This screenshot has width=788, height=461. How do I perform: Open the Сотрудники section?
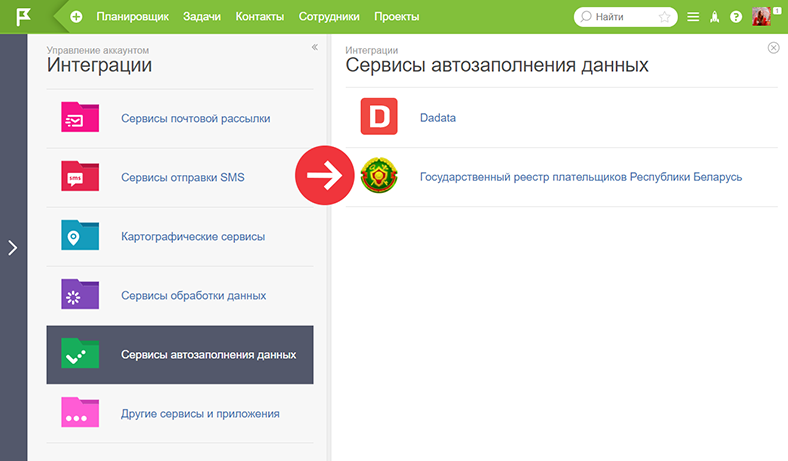tap(329, 17)
